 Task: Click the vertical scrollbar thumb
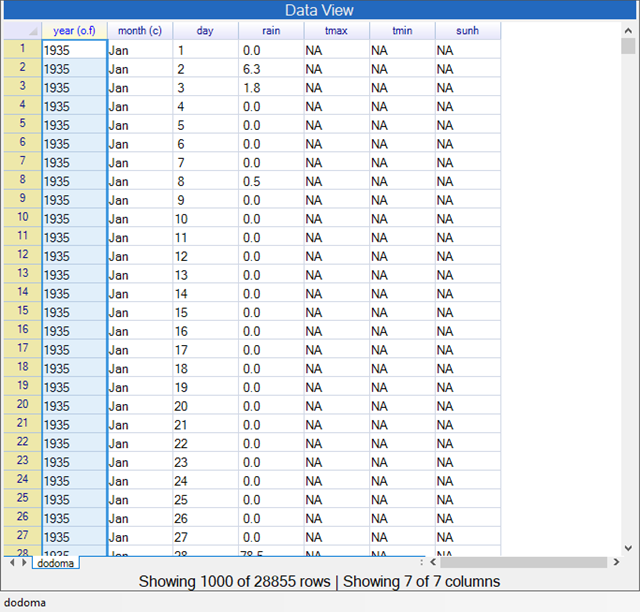(x=628, y=46)
